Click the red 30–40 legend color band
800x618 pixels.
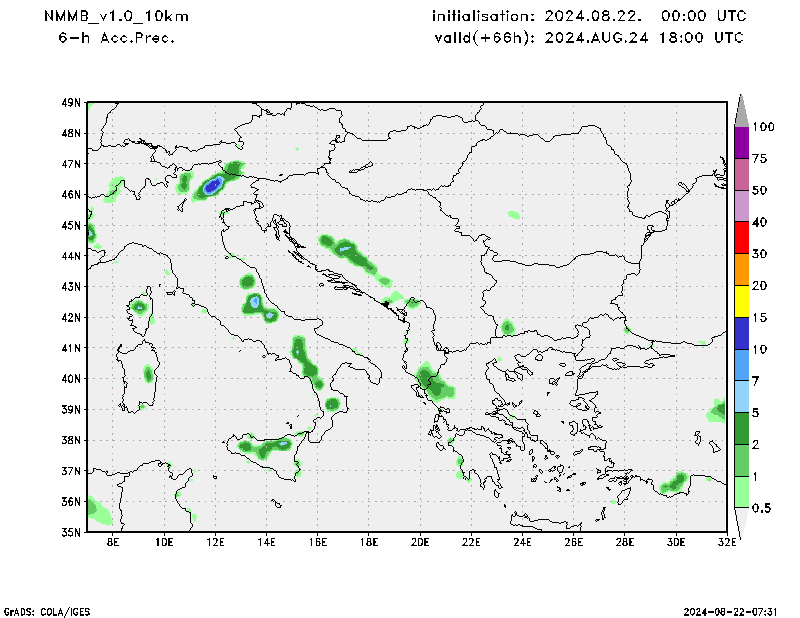pyautogui.click(x=741, y=238)
